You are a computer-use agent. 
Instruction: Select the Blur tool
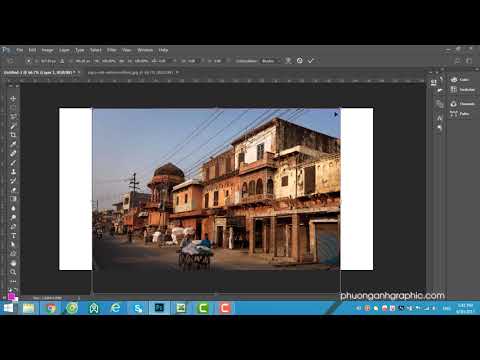click(x=13, y=208)
